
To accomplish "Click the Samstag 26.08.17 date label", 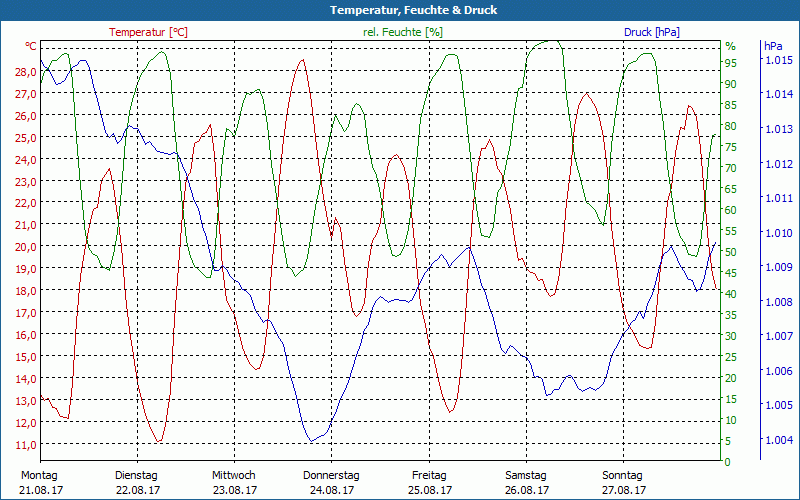I will pyautogui.click(x=526, y=482).
